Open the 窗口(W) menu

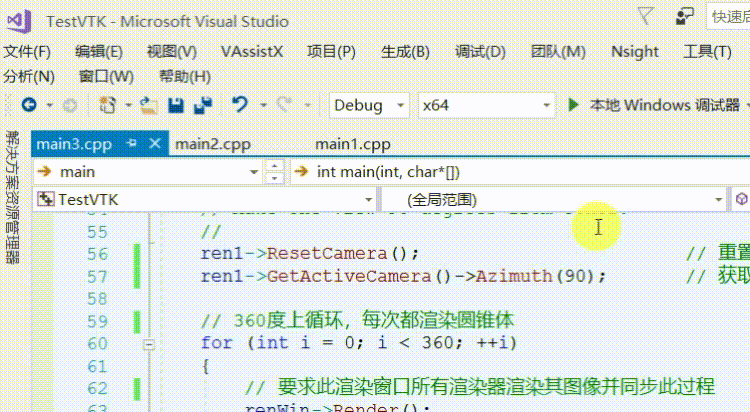tap(106, 77)
